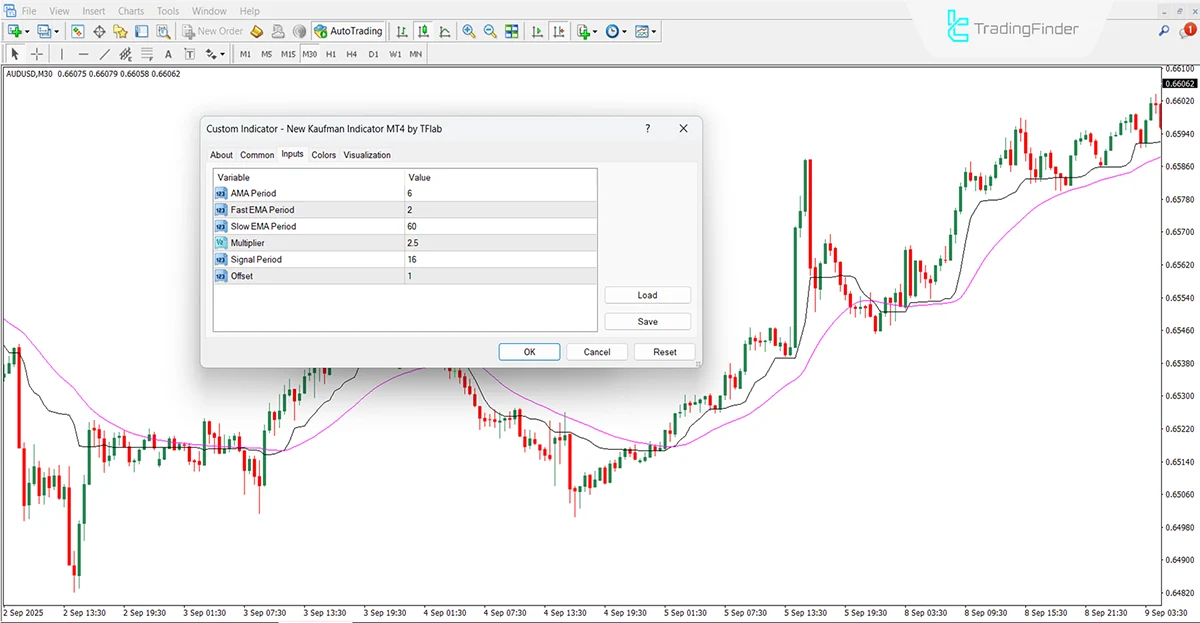1200x623 pixels.
Task: Open the Strategy Tester icon
Action: [x=163, y=31]
